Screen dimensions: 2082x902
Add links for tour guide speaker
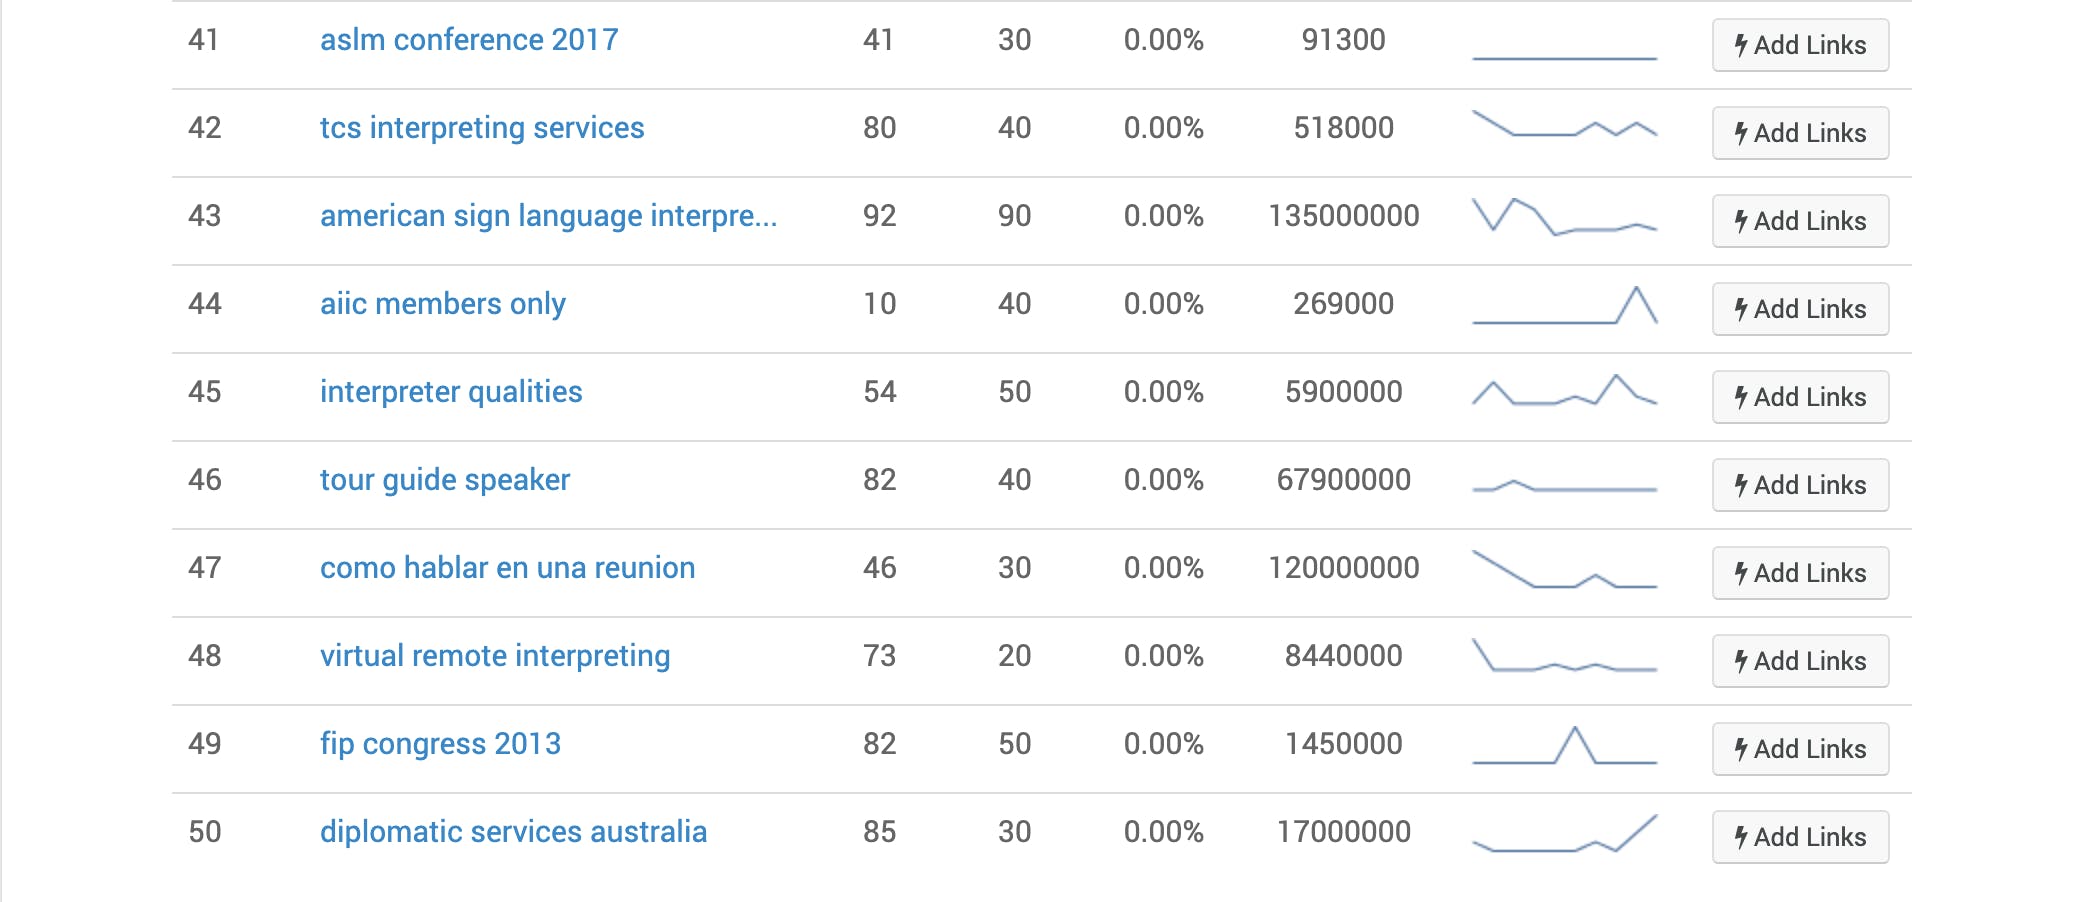1800,485
